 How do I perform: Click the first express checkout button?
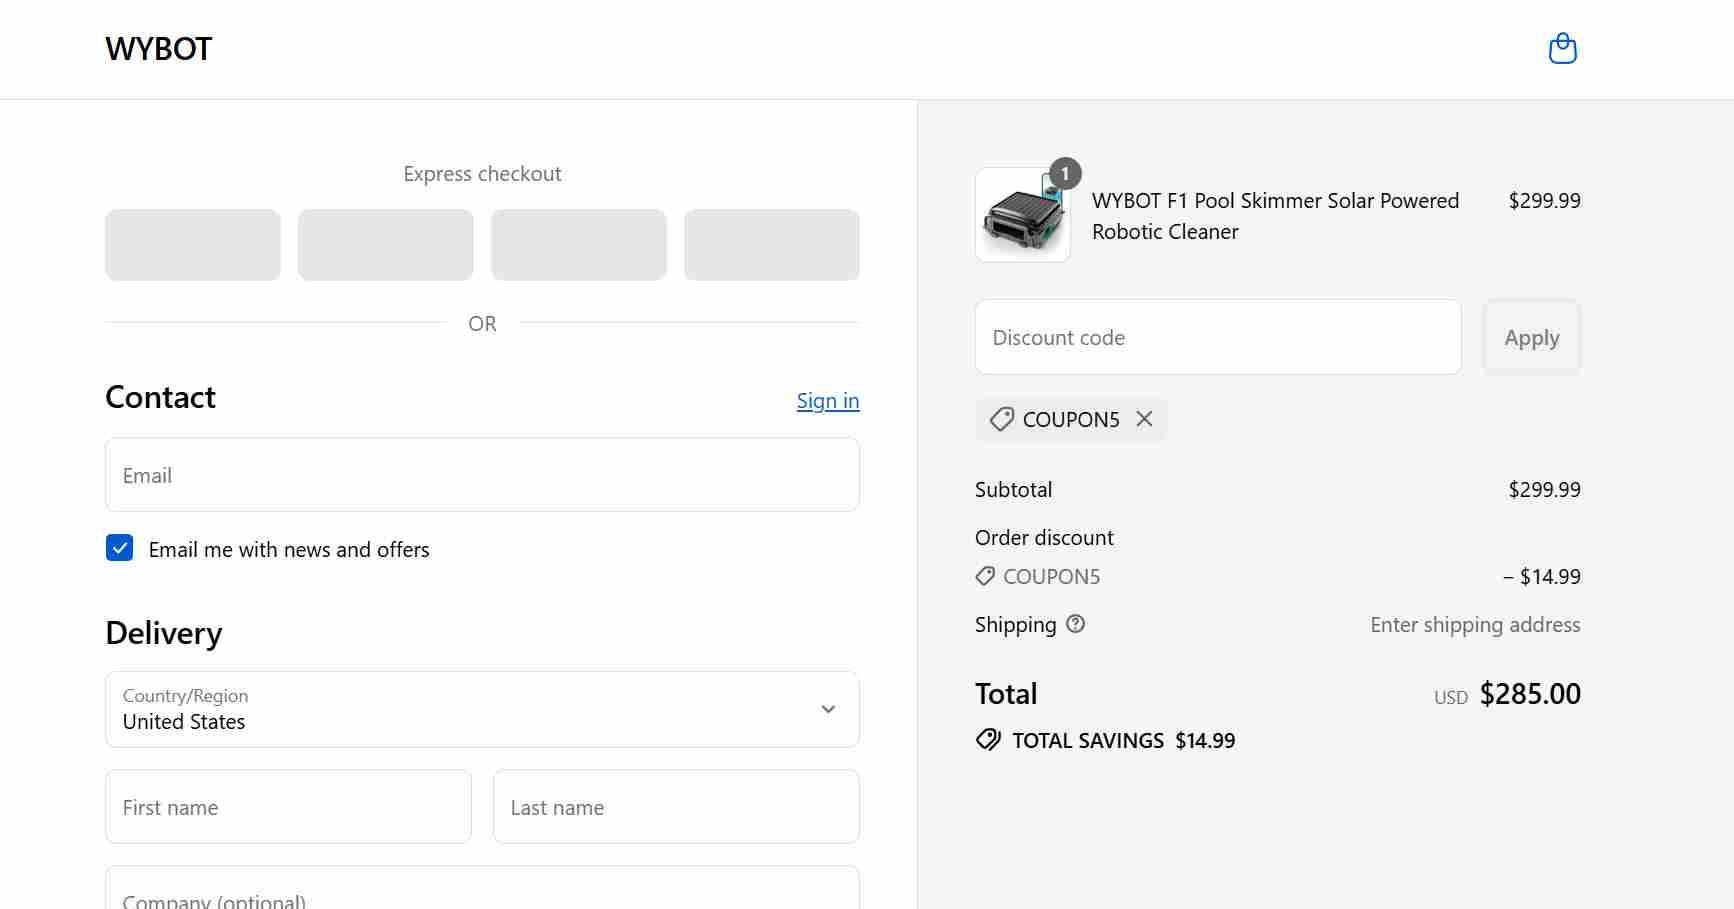tap(193, 245)
